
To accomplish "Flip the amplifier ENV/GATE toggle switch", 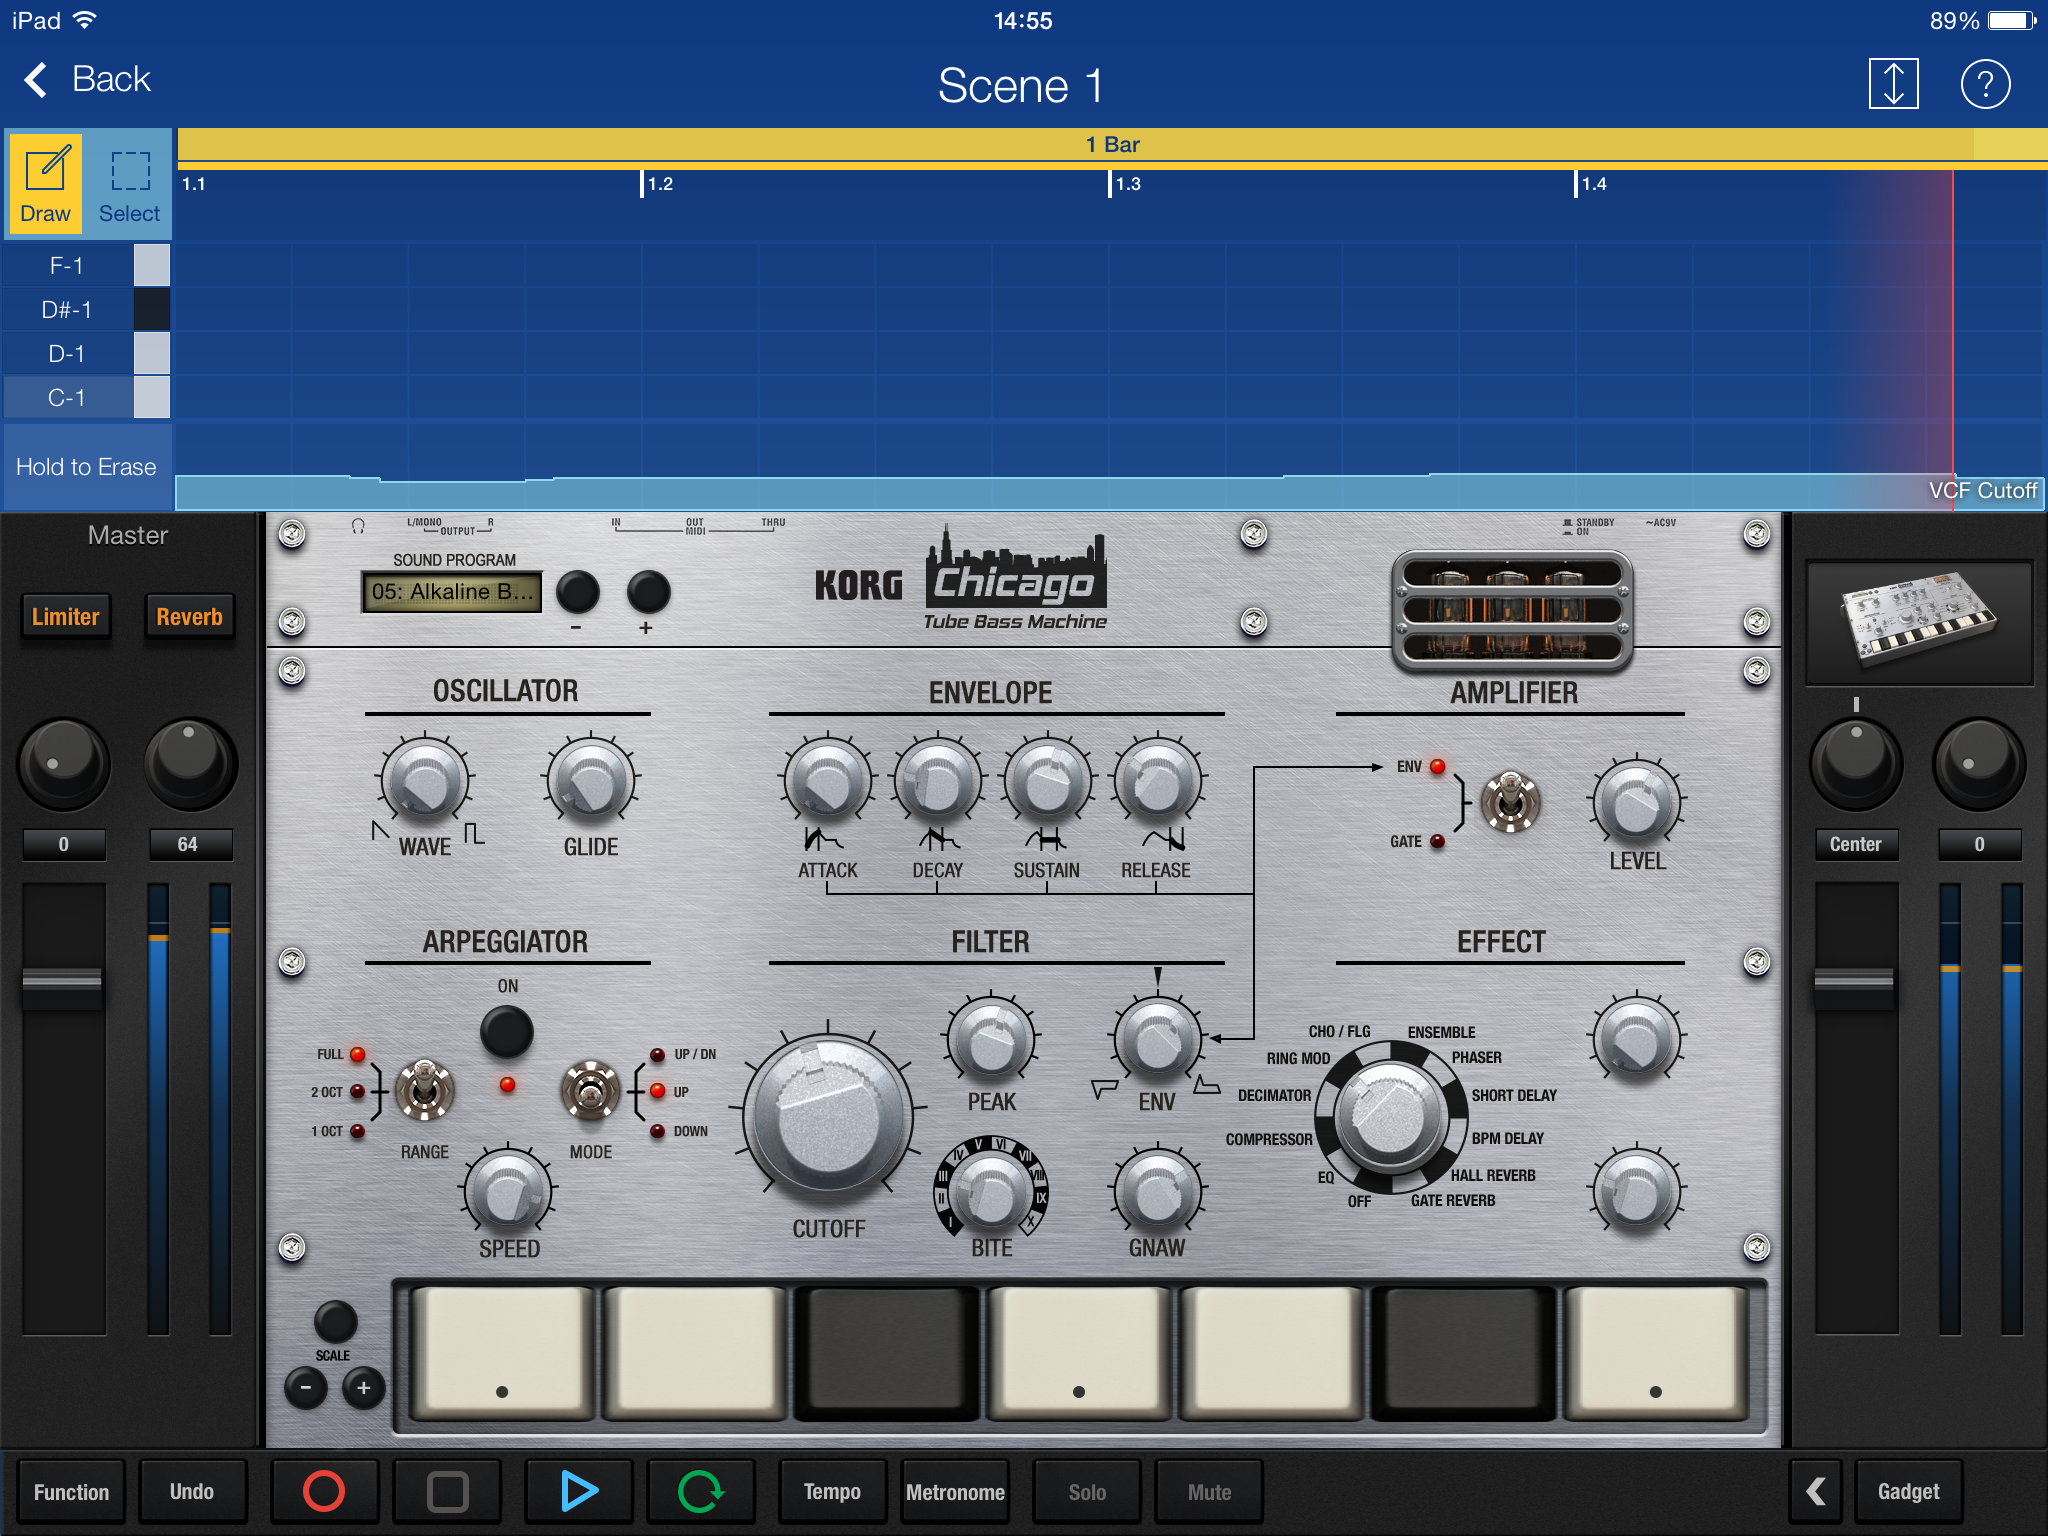I will tap(1510, 802).
